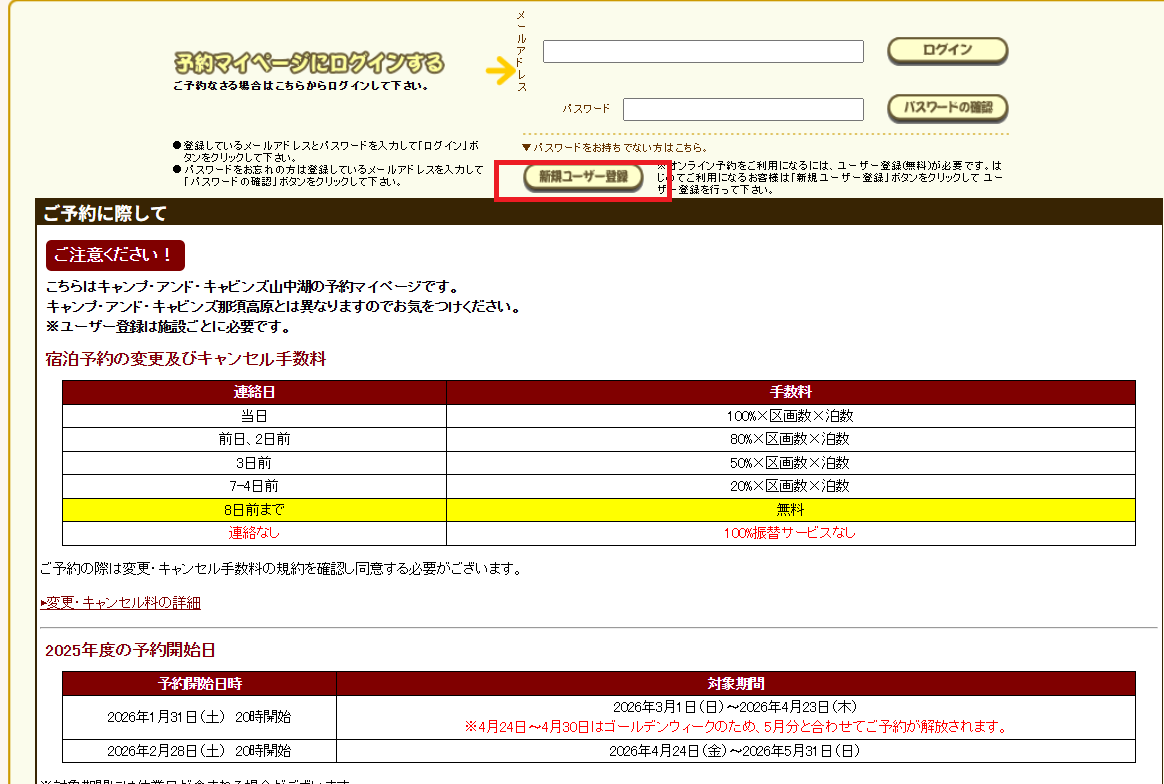Click the 予約マイページにログインする title graphic
This screenshot has width=1164, height=784.
click(309, 64)
